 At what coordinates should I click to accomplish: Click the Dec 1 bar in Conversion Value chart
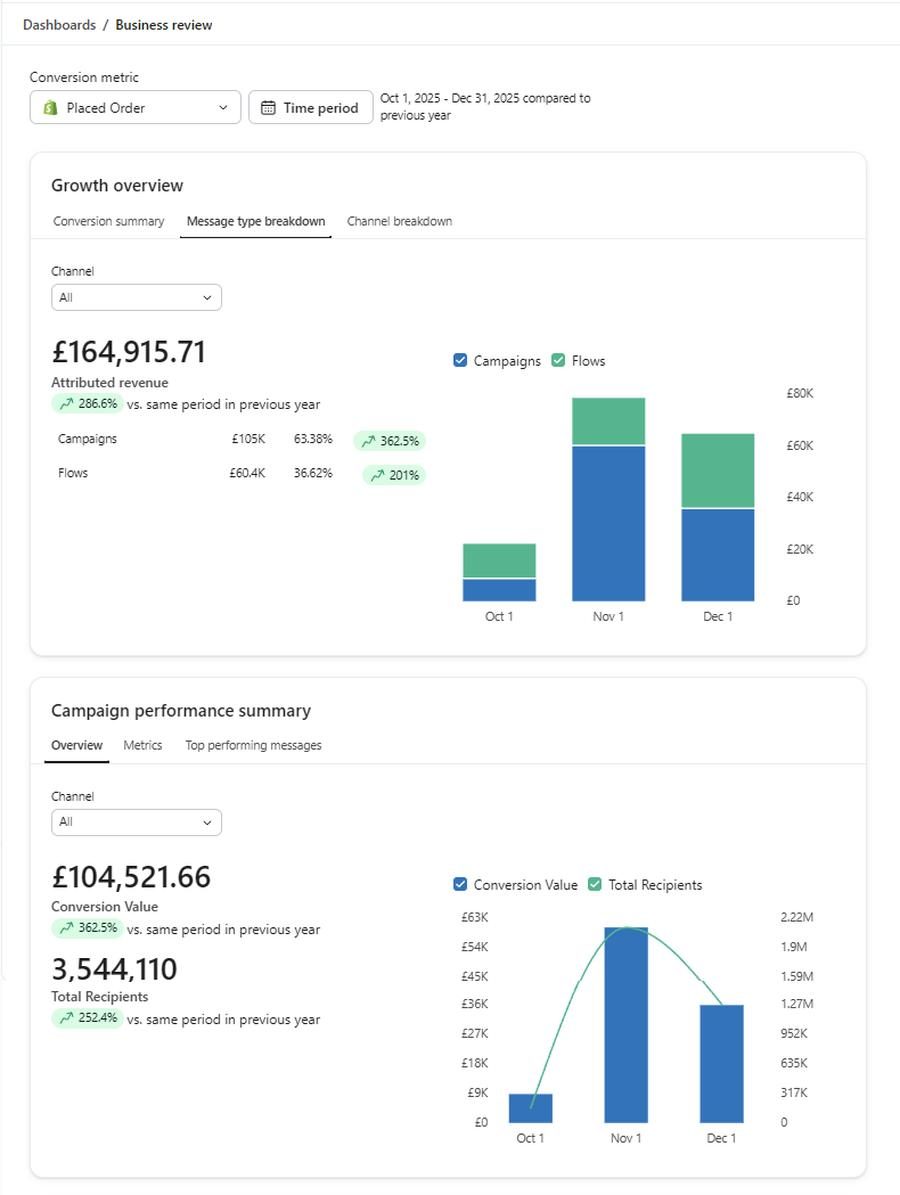722,1064
